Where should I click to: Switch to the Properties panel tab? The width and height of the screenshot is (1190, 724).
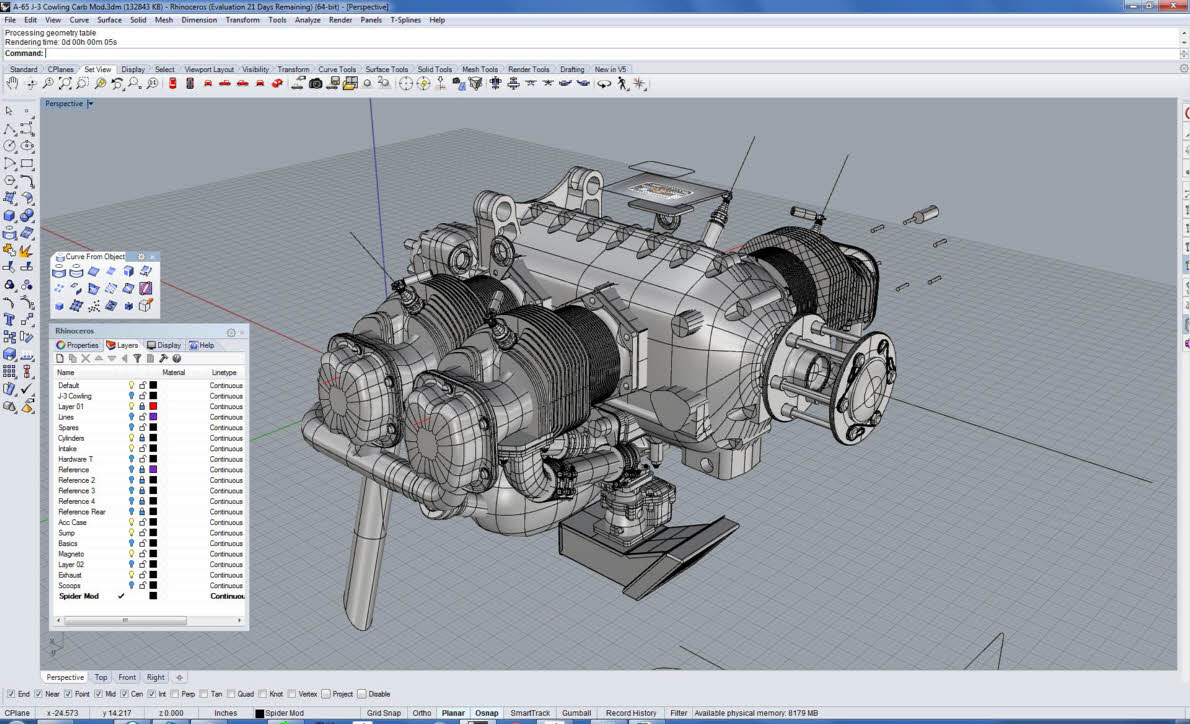pyautogui.click(x=77, y=345)
